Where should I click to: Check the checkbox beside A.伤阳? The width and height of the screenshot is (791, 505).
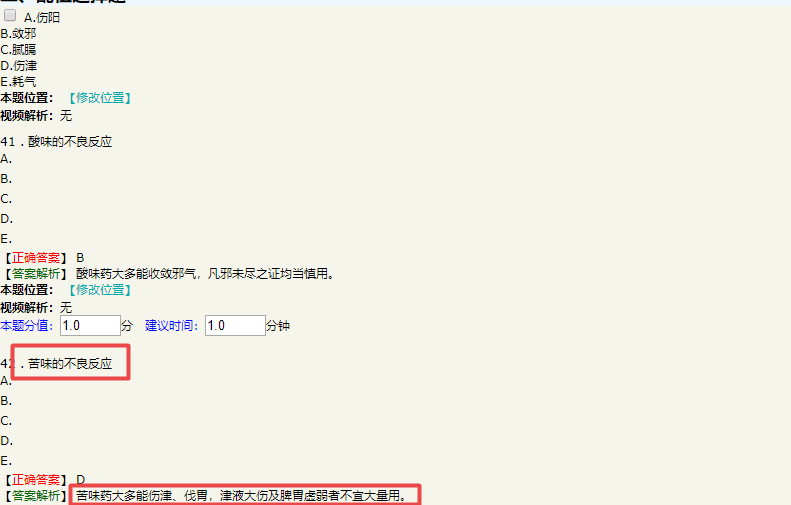point(10,16)
